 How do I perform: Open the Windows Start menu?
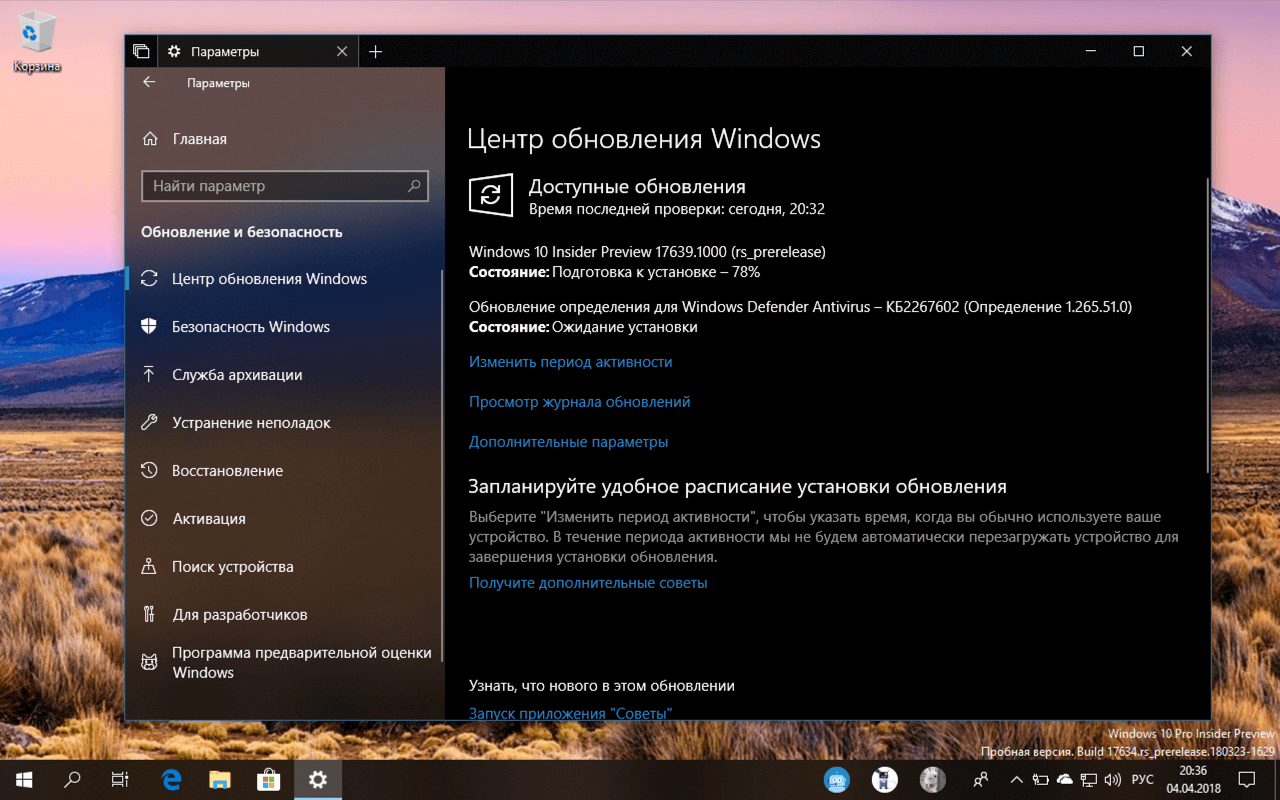tap(24, 779)
